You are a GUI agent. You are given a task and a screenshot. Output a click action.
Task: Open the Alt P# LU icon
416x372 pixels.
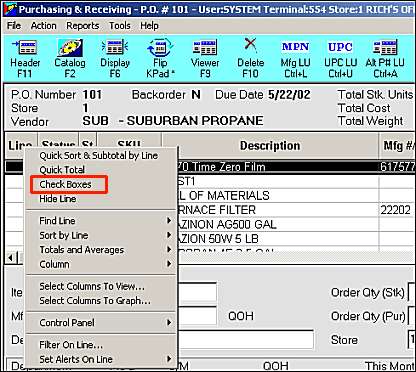pyautogui.click(x=385, y=58)
